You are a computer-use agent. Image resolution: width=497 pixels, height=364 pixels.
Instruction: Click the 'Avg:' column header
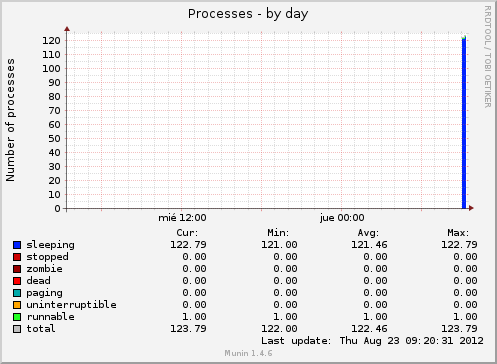click(368, 233)
